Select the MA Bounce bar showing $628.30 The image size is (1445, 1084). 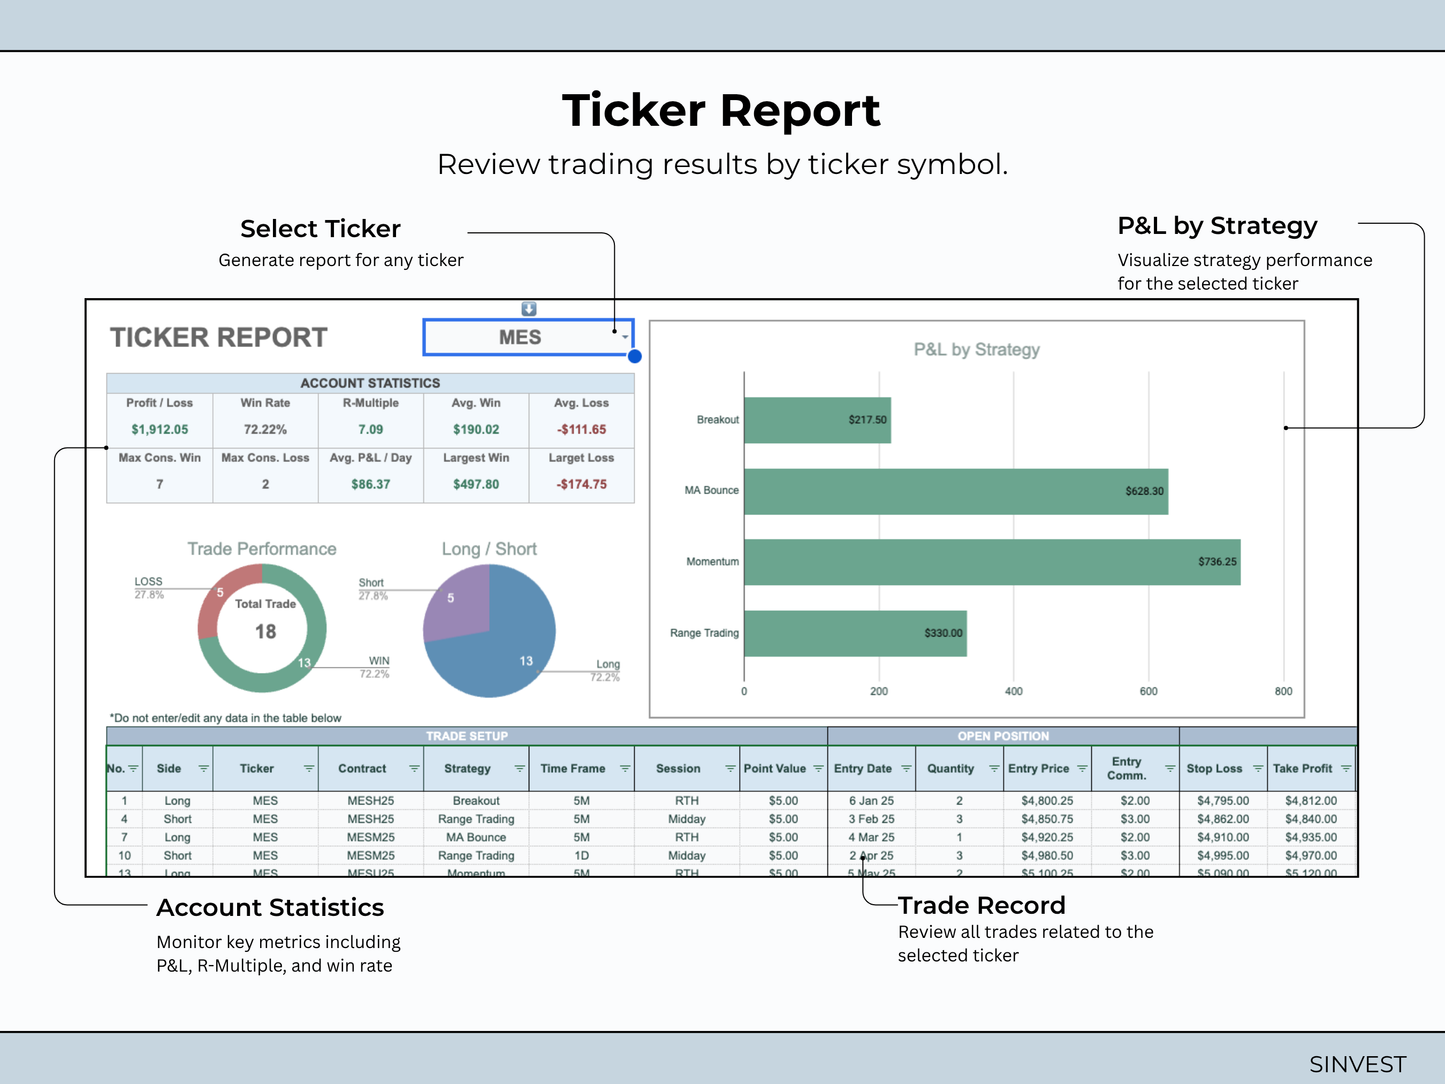pyautogui.click(x=956, y=491)
